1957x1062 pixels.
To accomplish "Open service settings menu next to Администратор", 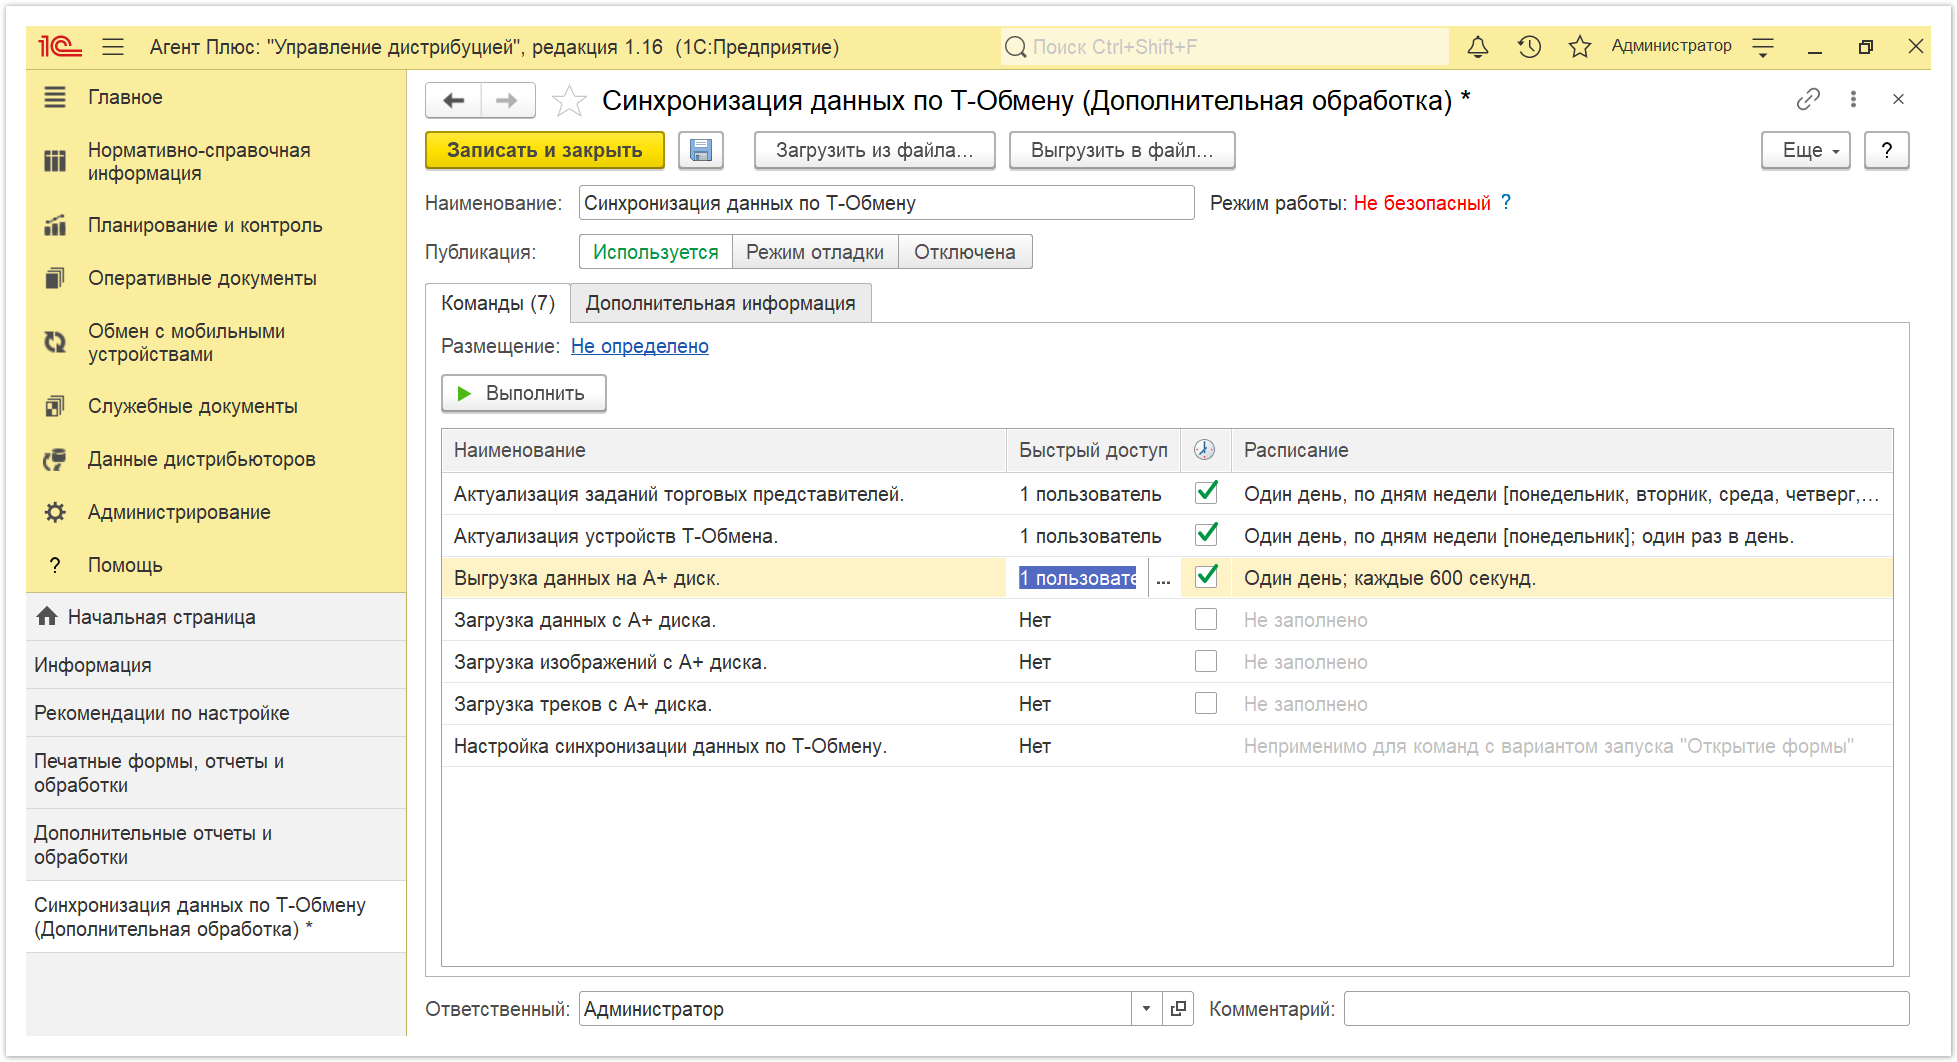I will [1763, 47].
